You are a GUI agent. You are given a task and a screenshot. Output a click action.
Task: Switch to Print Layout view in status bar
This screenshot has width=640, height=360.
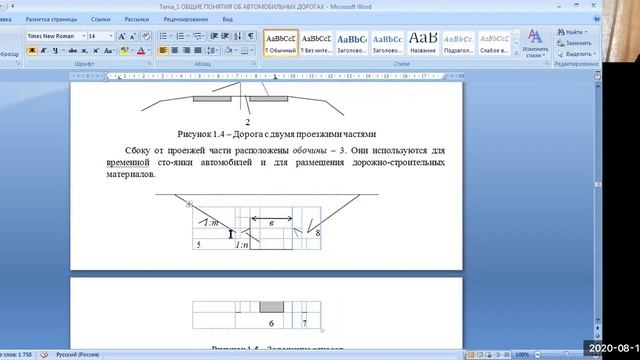471,355
